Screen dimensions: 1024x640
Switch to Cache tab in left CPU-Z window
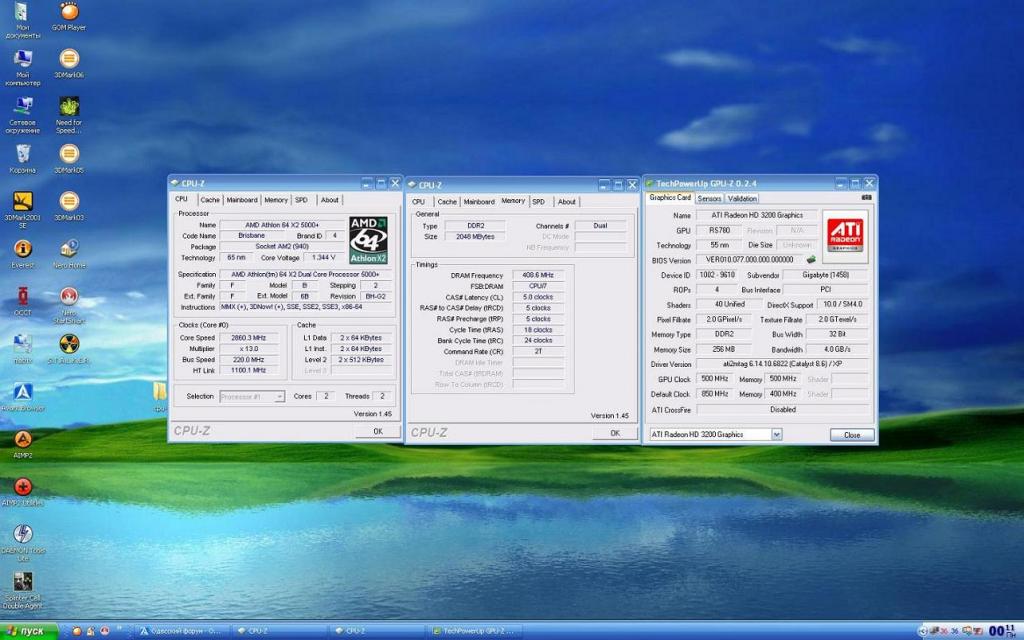[x=210, y=200]
